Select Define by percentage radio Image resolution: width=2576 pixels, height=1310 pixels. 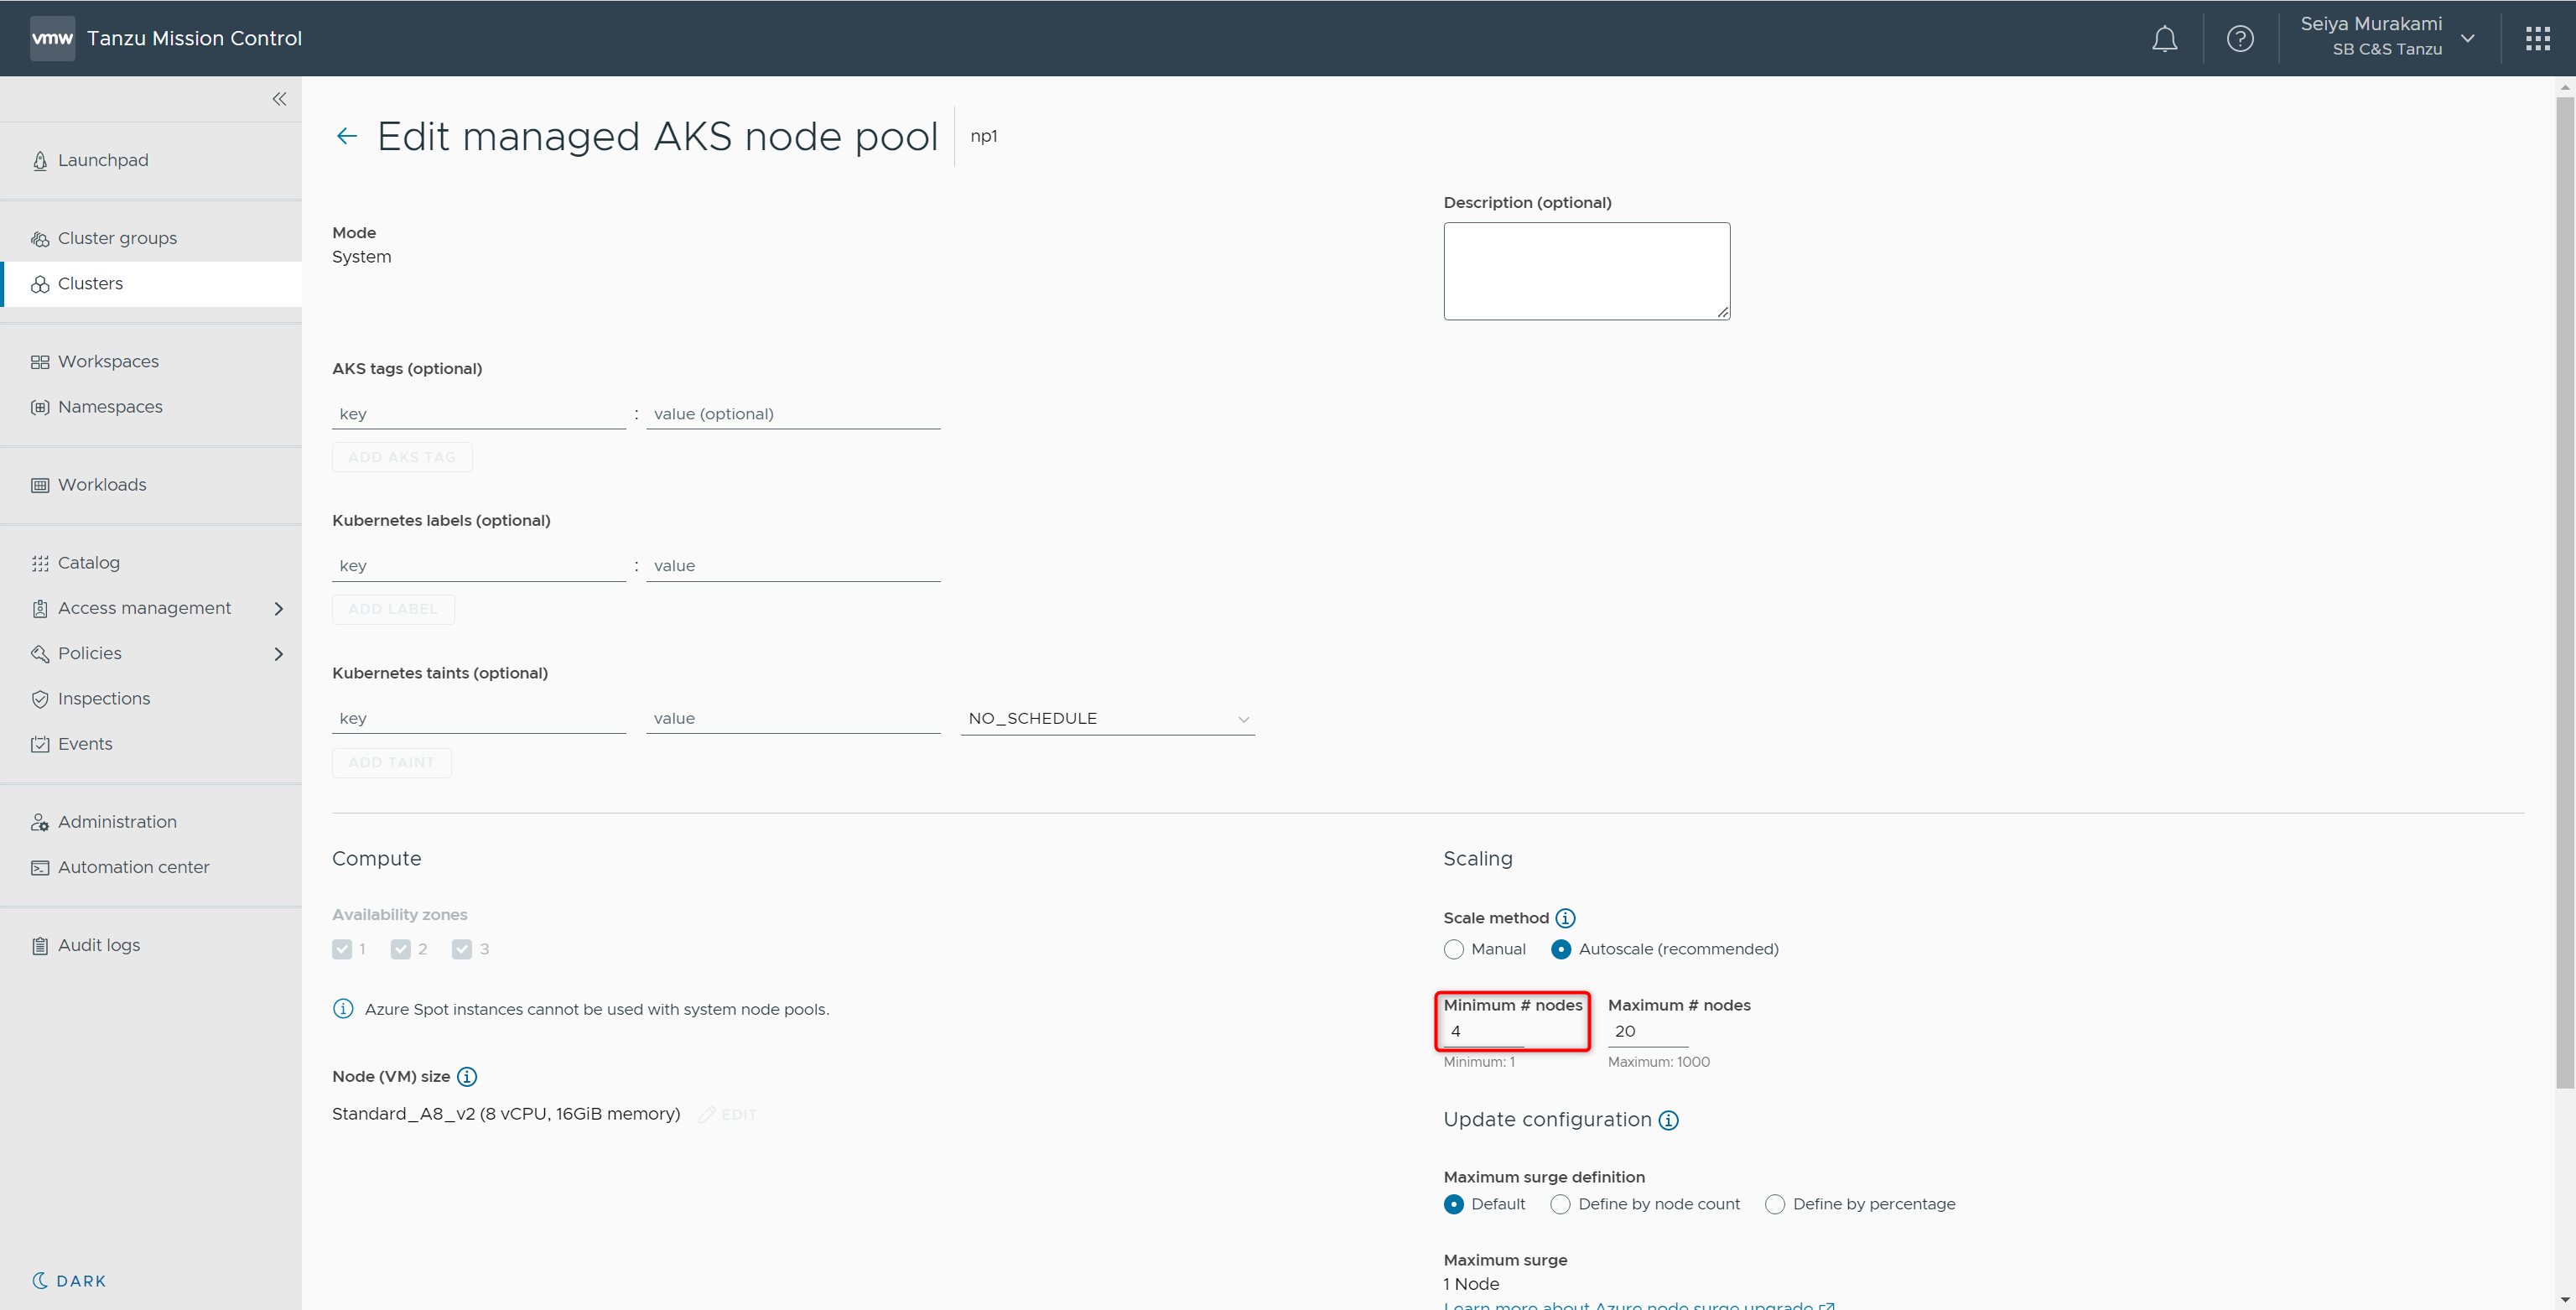pyautogui.click(x=1775, y=1204)
